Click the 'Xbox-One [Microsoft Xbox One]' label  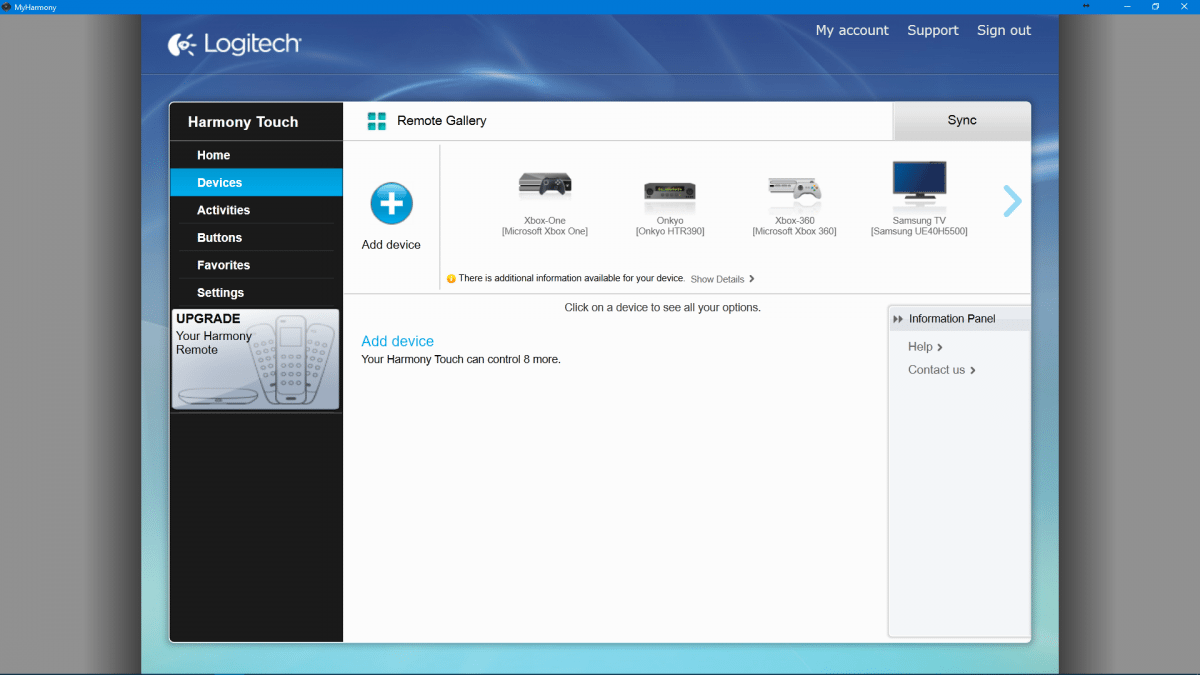tap(545, 226)
